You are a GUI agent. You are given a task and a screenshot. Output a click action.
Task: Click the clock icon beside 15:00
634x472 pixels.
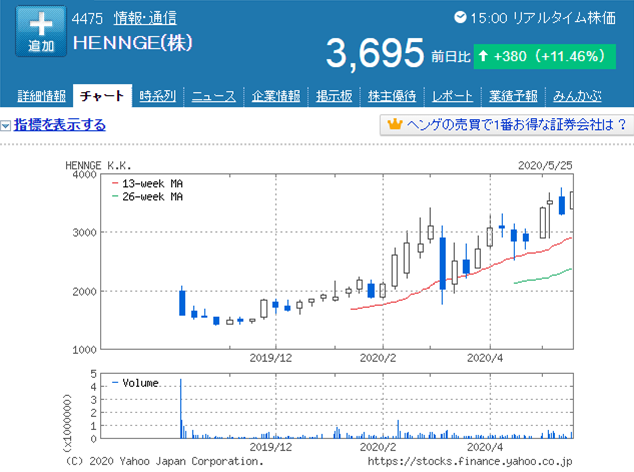click(x=460, y=17)
